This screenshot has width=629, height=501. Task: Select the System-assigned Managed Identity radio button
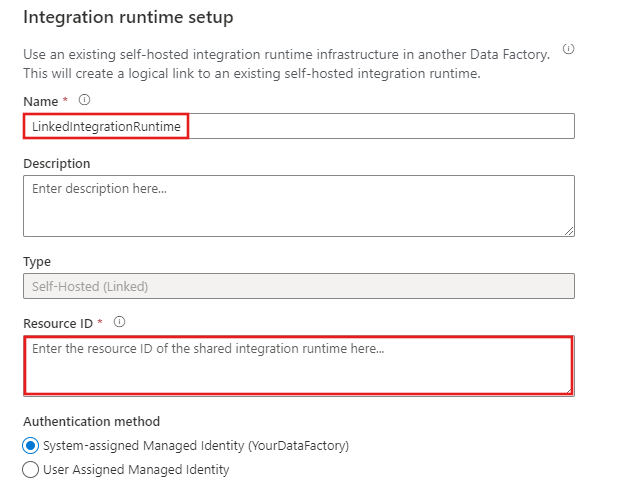point(30,445)
